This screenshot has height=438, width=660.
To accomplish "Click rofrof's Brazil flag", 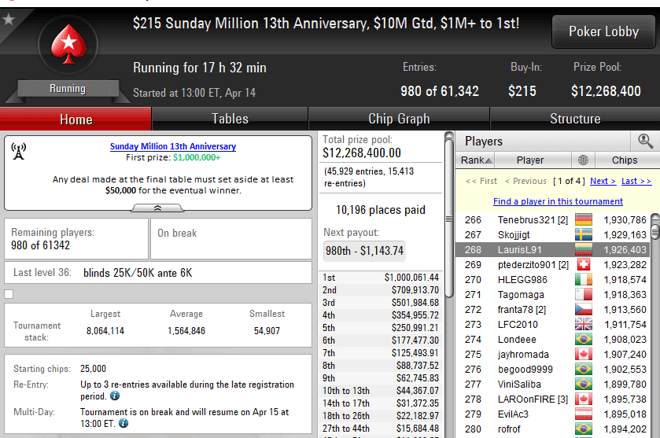I will click(583, 429).
